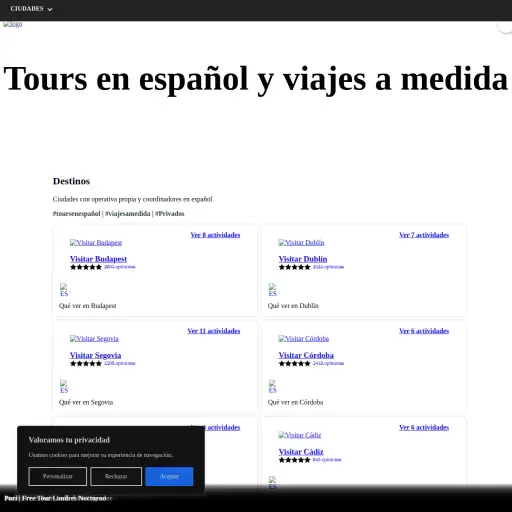Open the Visitar Cádiz image thumbnail

[300, 435]
